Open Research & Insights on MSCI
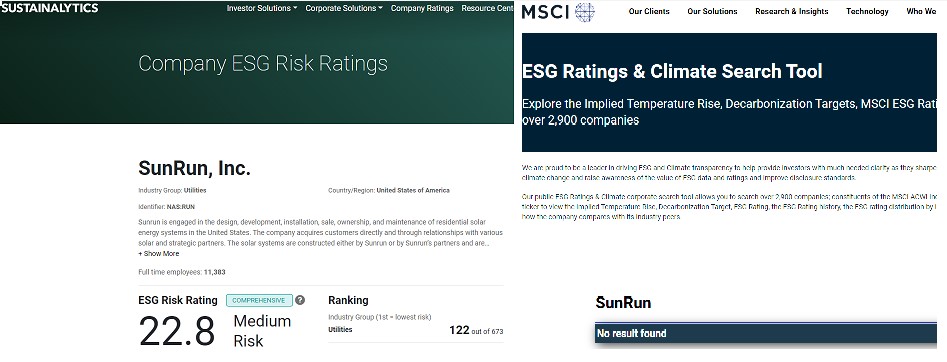Viewport: 947px width, 362px height. 792,11
